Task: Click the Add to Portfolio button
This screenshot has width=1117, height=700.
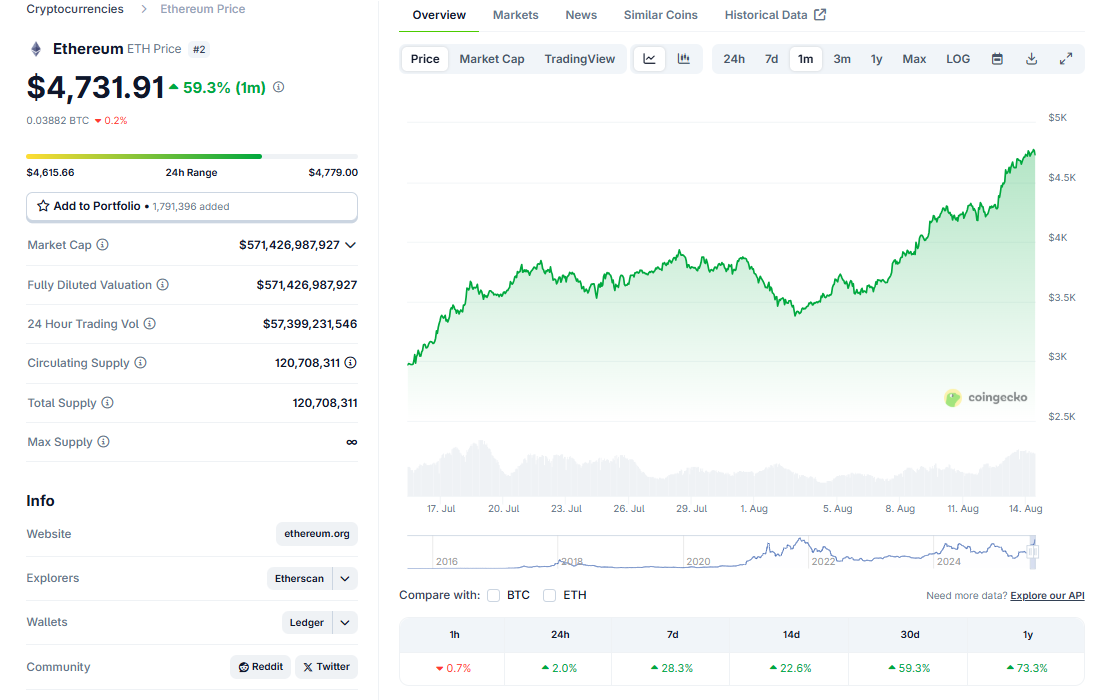Action: pyautogui.click(x=192, y=207)
